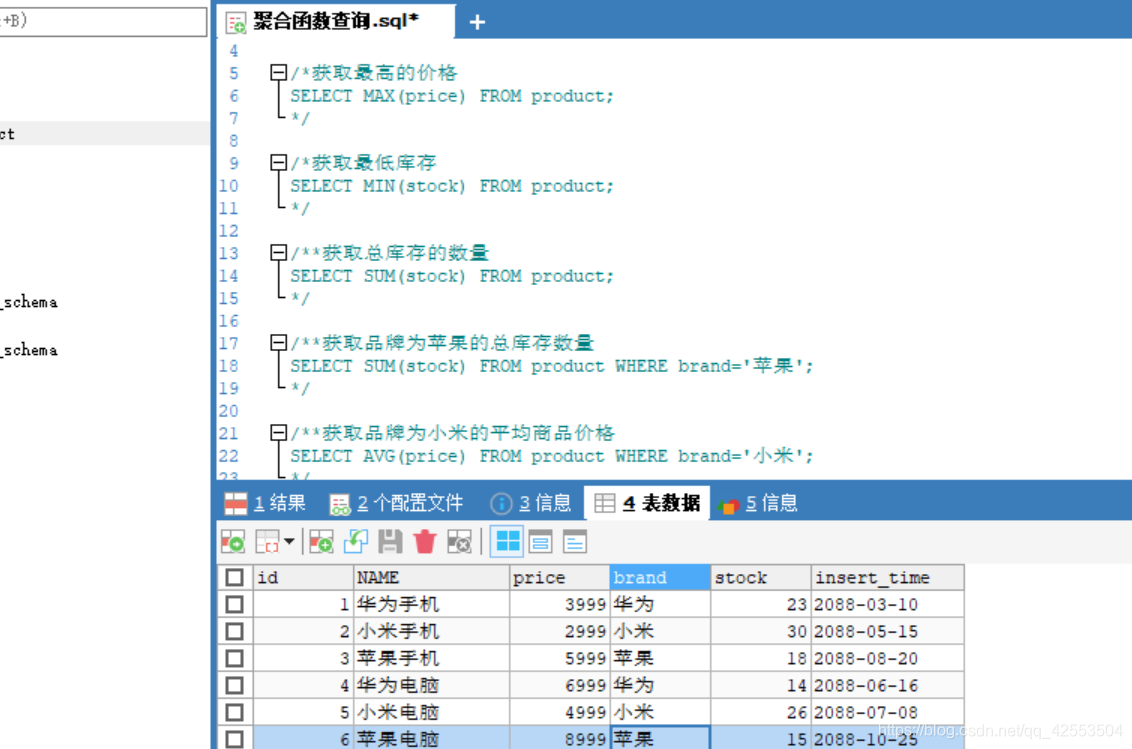Collapse the 获取最高的价格 comment block
This screenshot has width=1132, height=749.
[279, 72]
